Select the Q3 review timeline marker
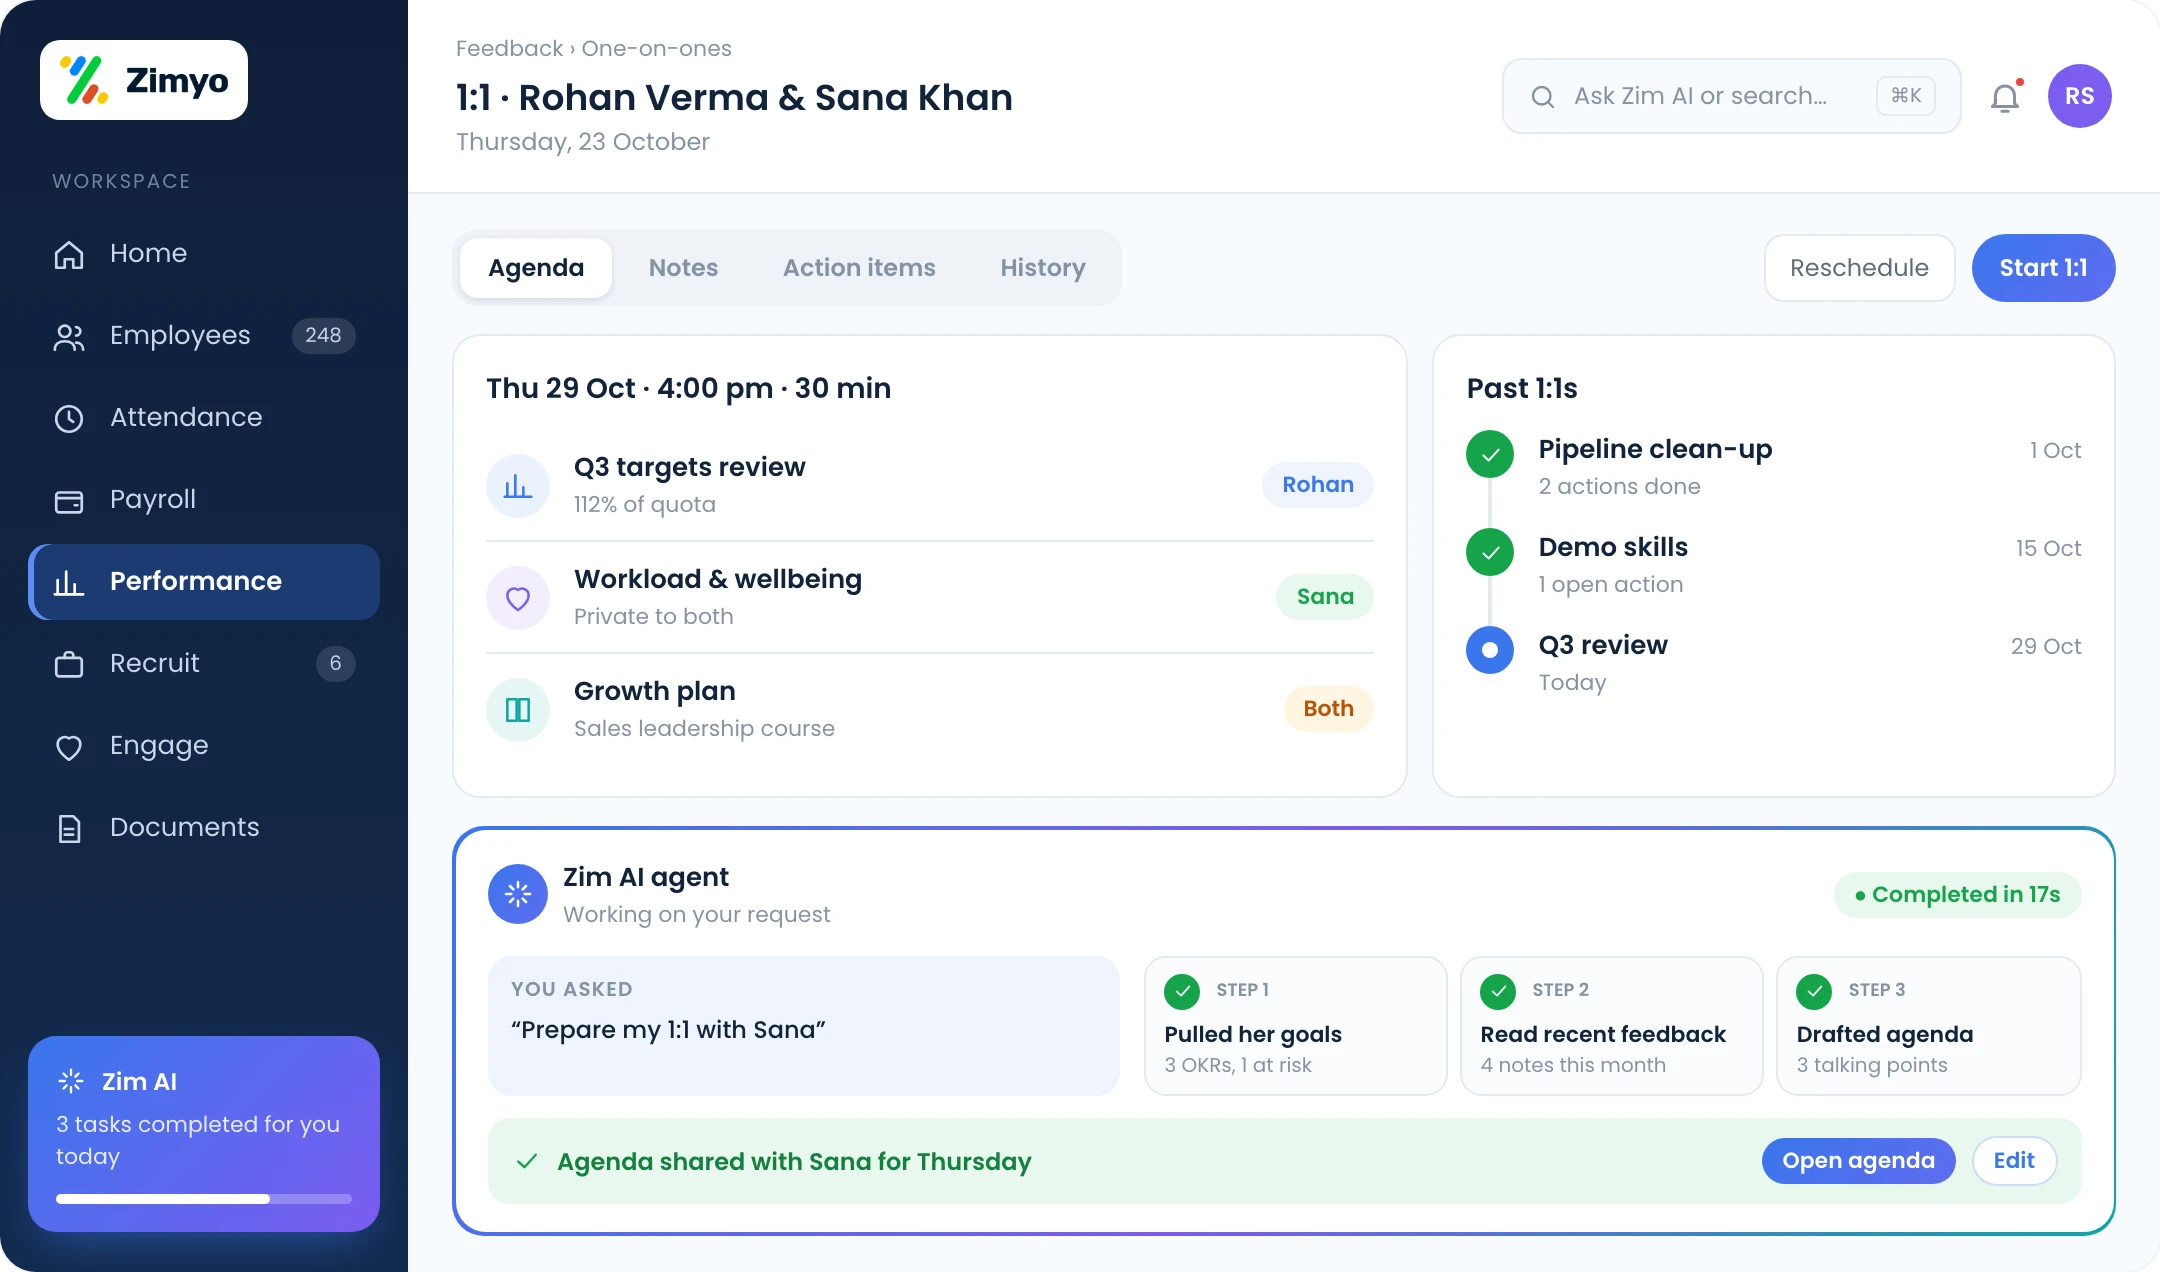The height and width of the screenshot is (1272, 2160). click(1490, 650)
